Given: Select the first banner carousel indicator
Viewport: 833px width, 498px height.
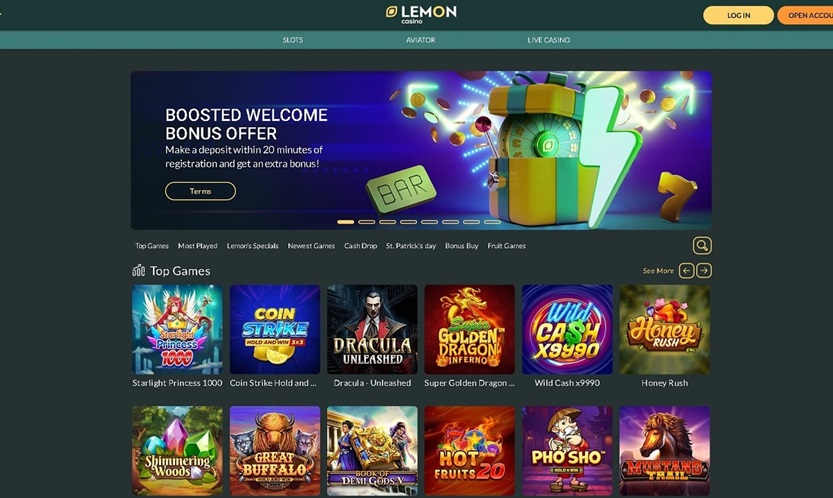Looking at the screenshot, I should click(x=345, y=222).
